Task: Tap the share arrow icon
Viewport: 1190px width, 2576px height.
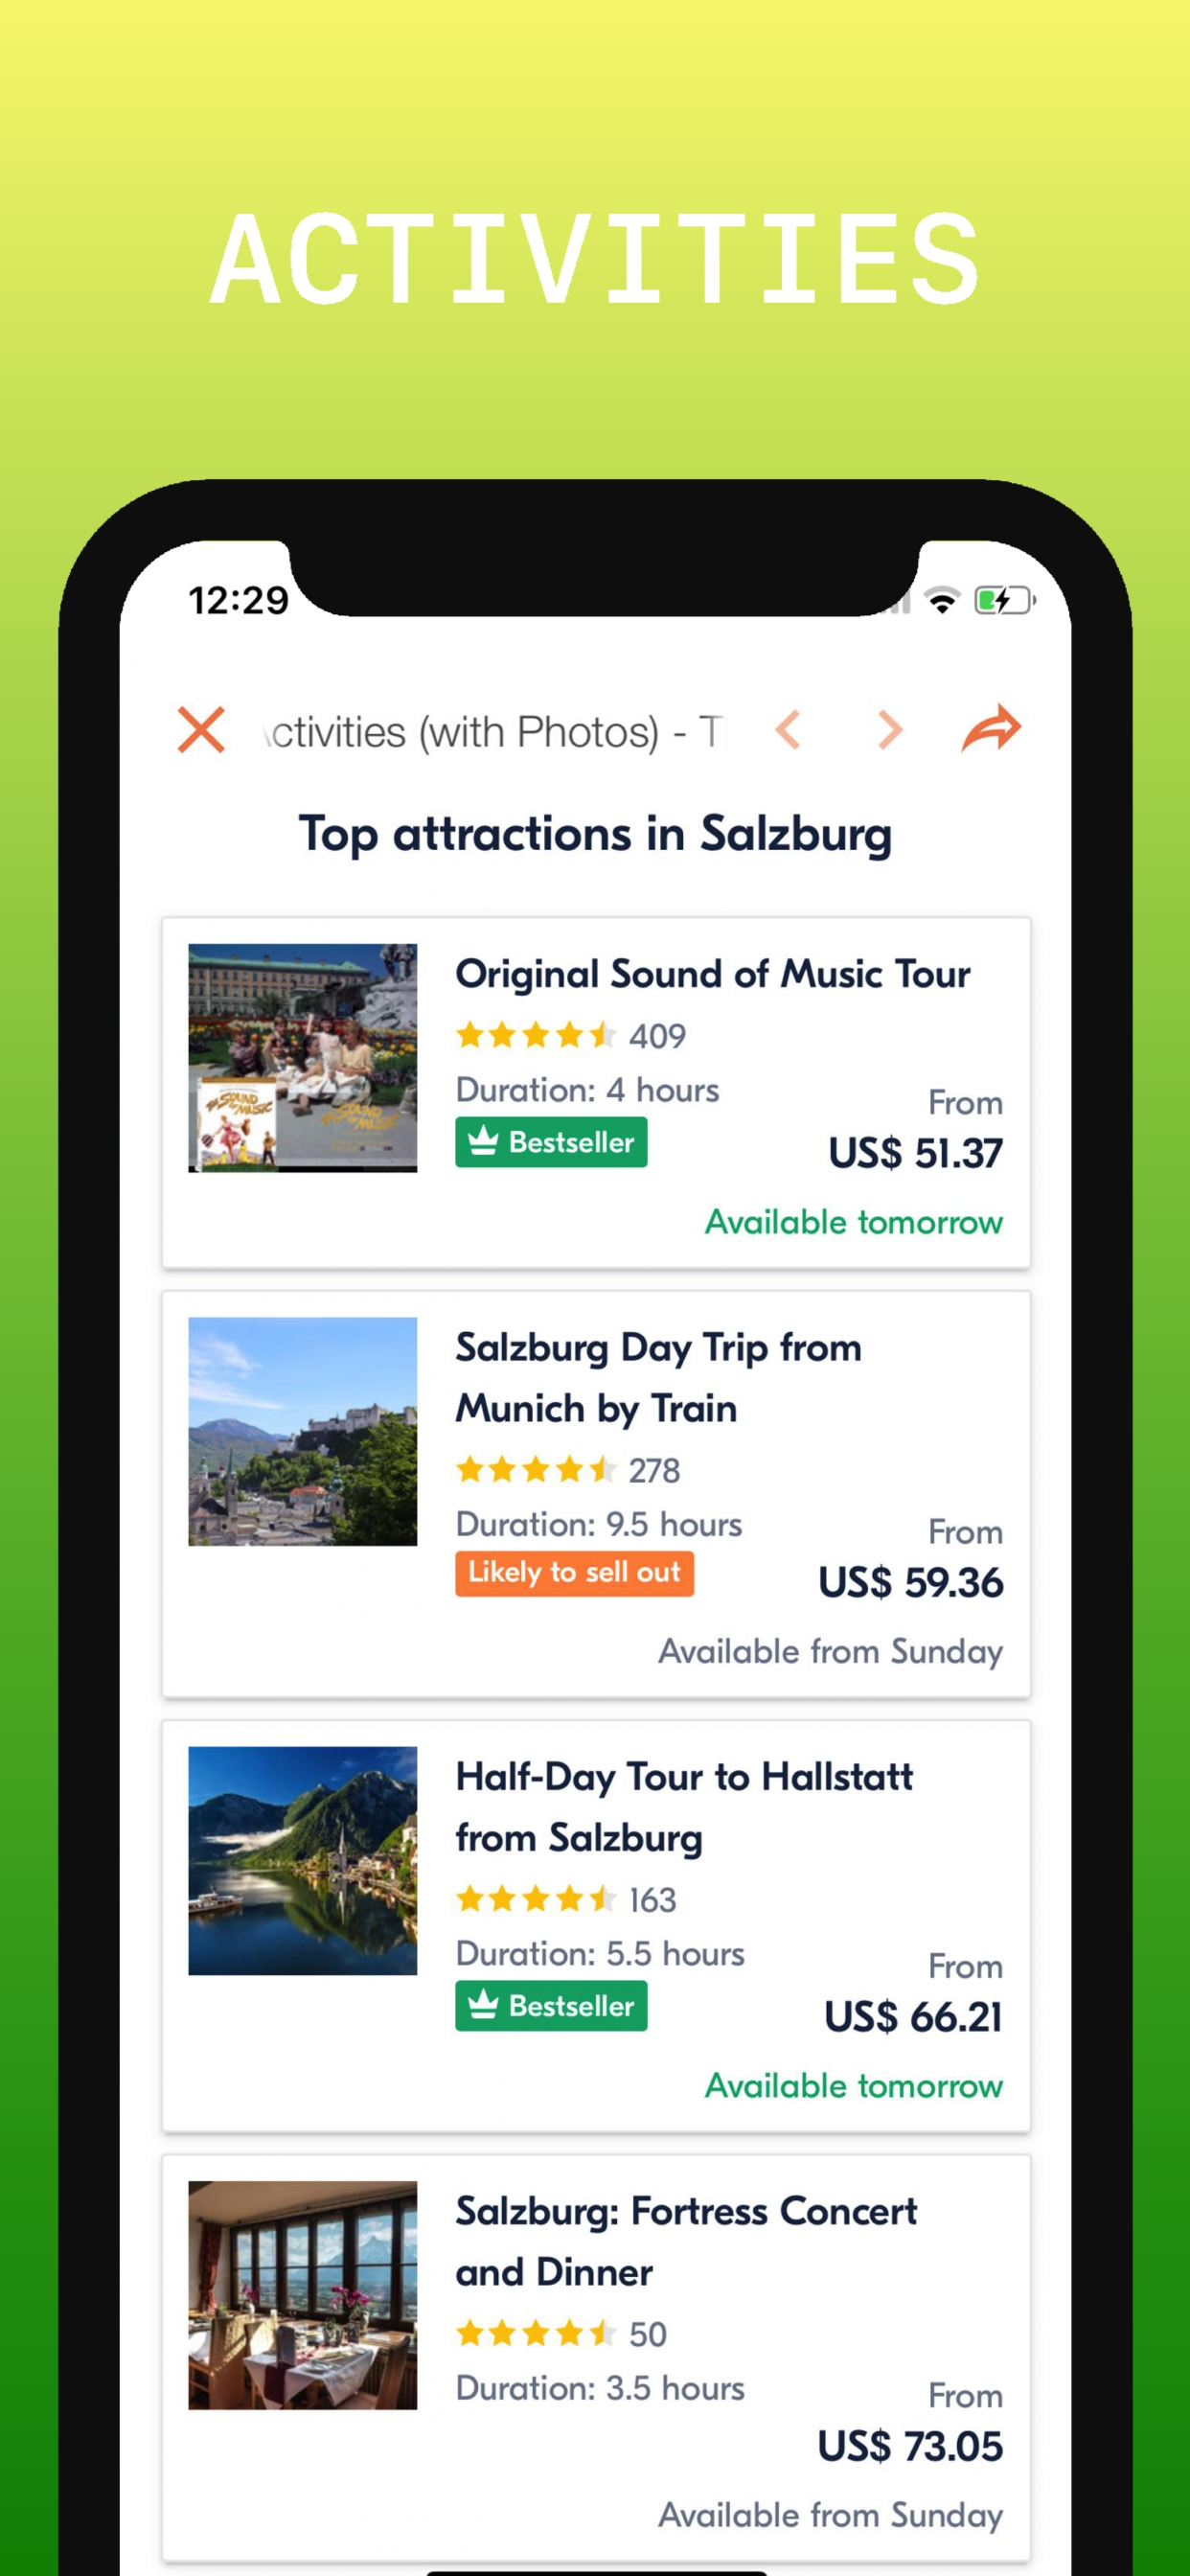Action: click(991, 728)
